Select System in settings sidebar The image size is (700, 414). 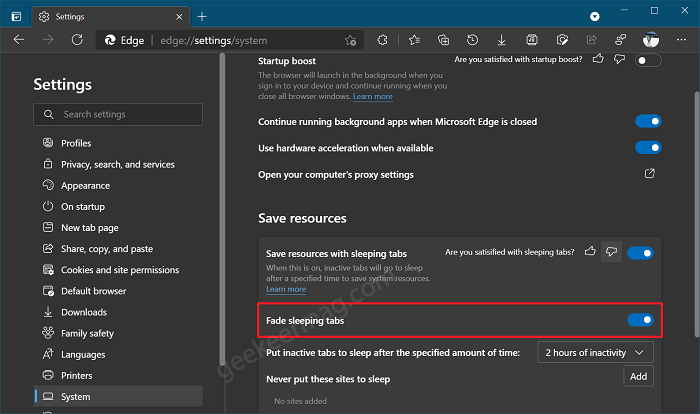pos(118,397)
